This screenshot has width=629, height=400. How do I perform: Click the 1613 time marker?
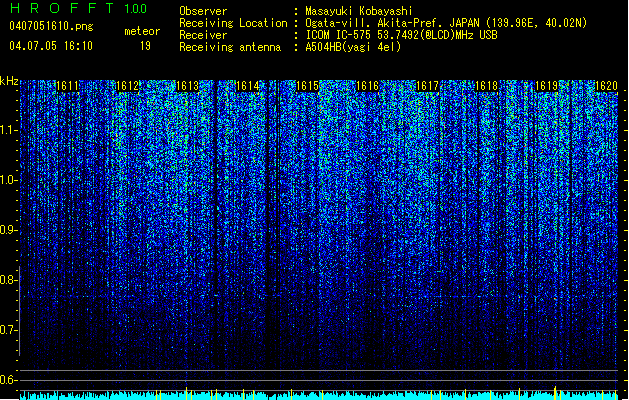[188, 86]
